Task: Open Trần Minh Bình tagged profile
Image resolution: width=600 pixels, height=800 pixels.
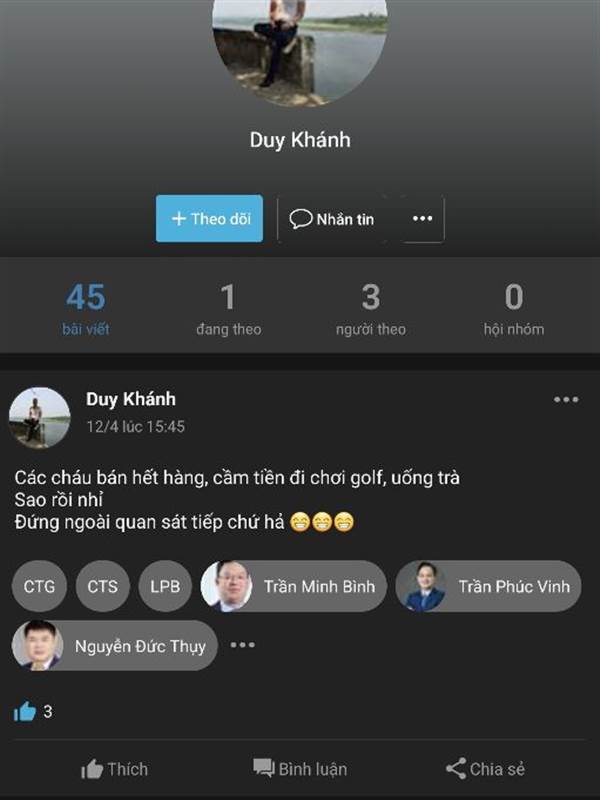Action: click(293, 586)
